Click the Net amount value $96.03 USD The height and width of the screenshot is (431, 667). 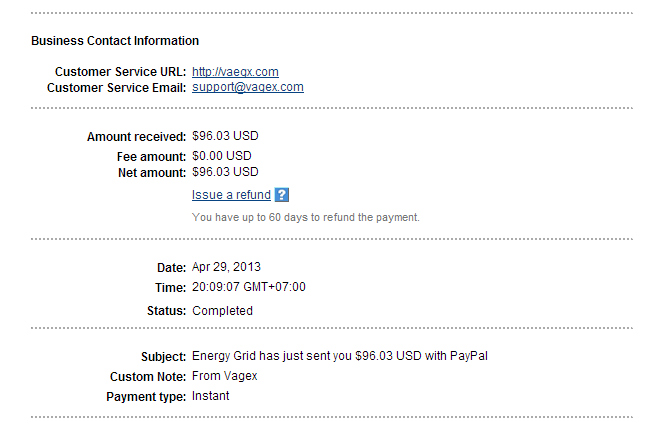pos(225,172)
